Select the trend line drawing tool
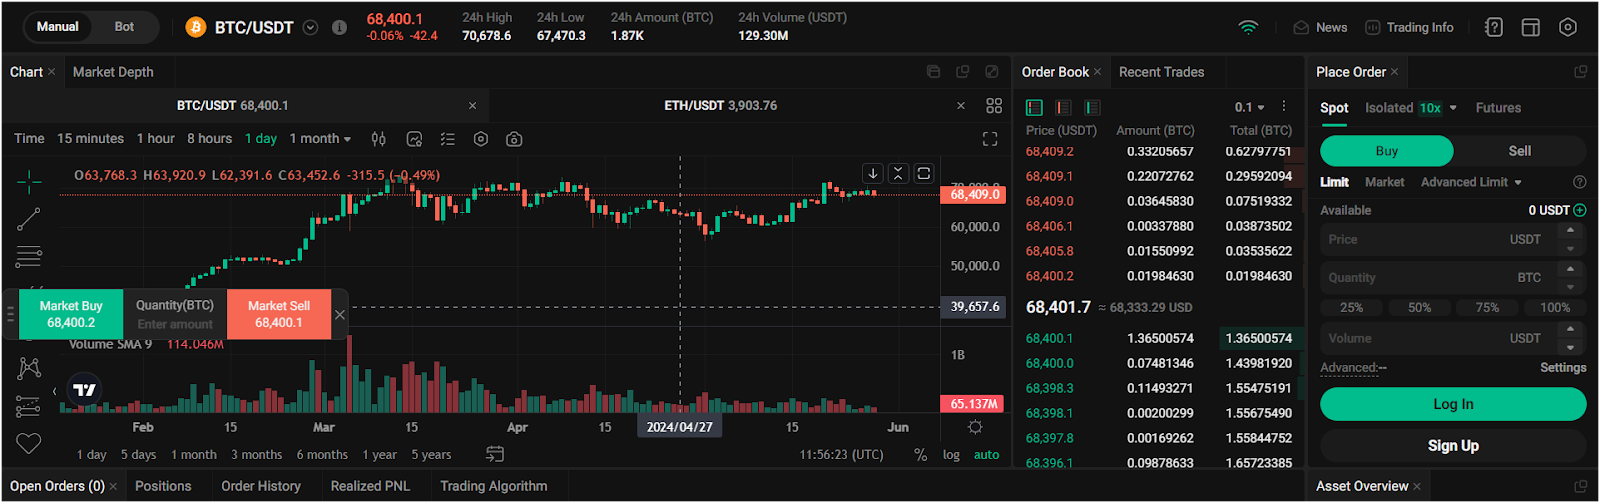This screenshot has width=1600, height=503. (x=29, y=219)
